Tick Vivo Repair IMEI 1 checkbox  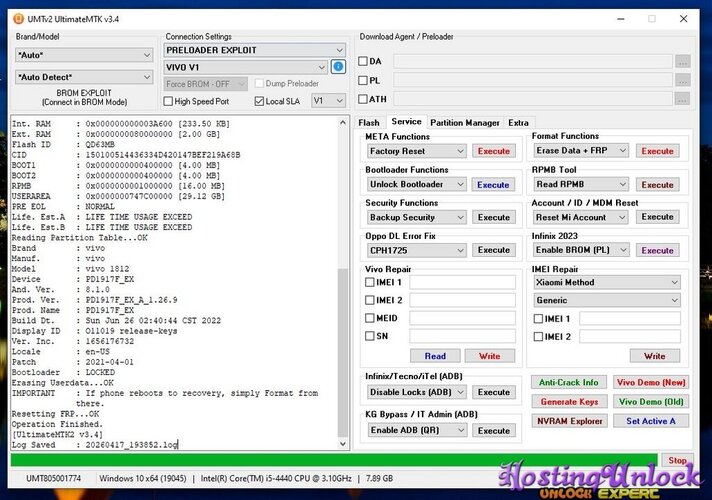click(x=370, y=282)
